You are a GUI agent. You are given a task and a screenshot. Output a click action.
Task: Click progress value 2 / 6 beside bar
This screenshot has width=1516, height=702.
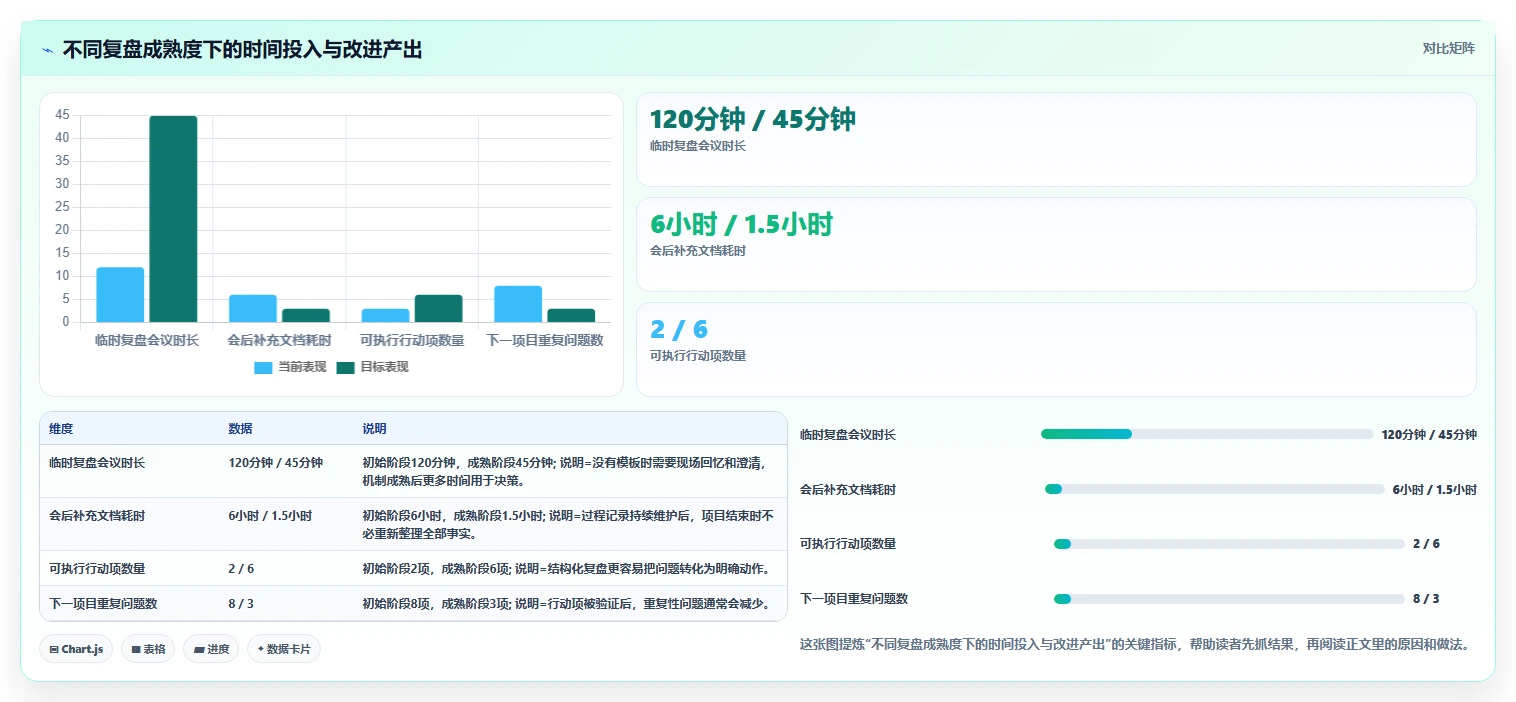coord(1426,544)
